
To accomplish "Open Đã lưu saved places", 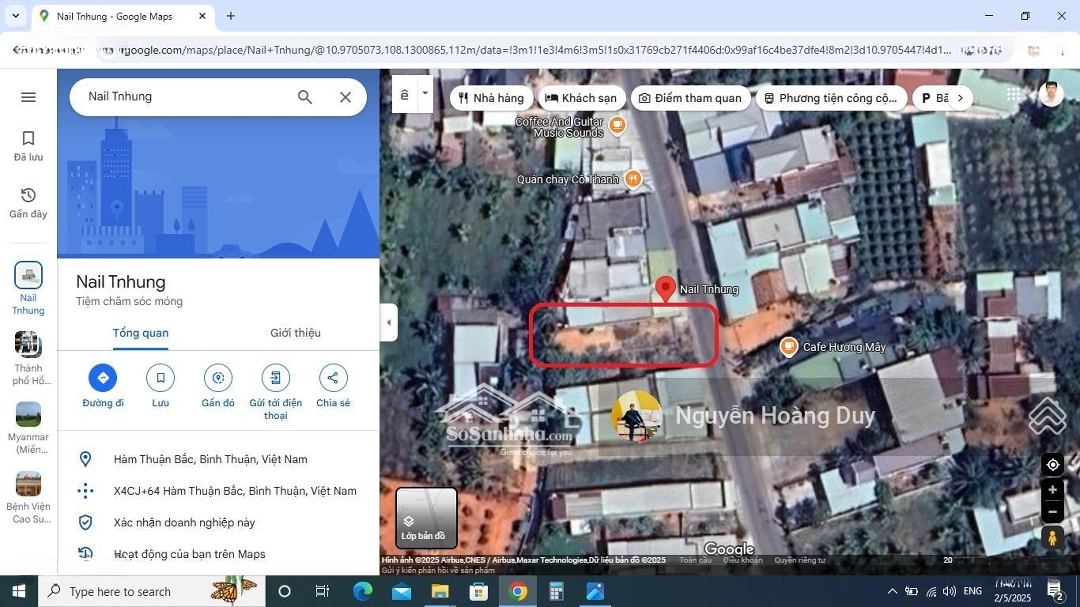I will [28, 145].
